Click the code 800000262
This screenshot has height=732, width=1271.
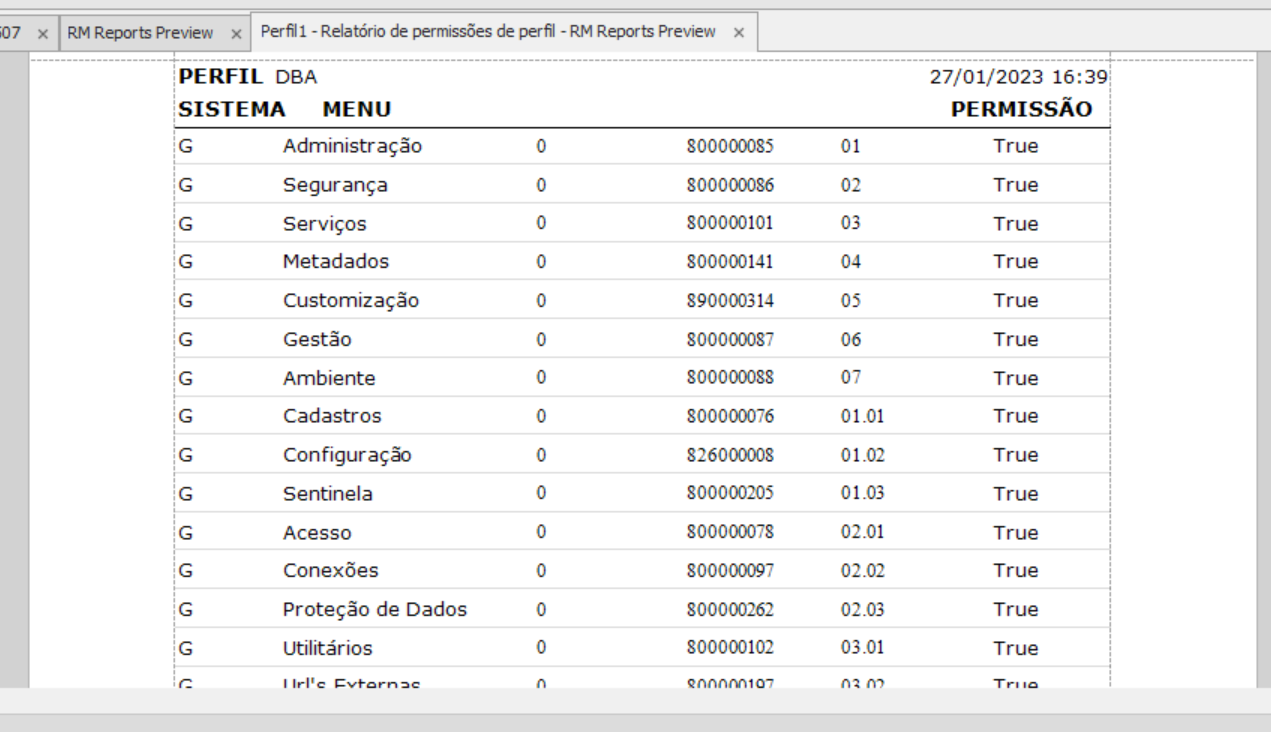click(730, 610)
